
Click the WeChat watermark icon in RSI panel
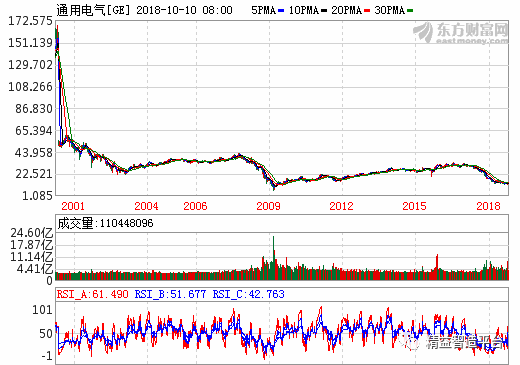pos(410,341)
